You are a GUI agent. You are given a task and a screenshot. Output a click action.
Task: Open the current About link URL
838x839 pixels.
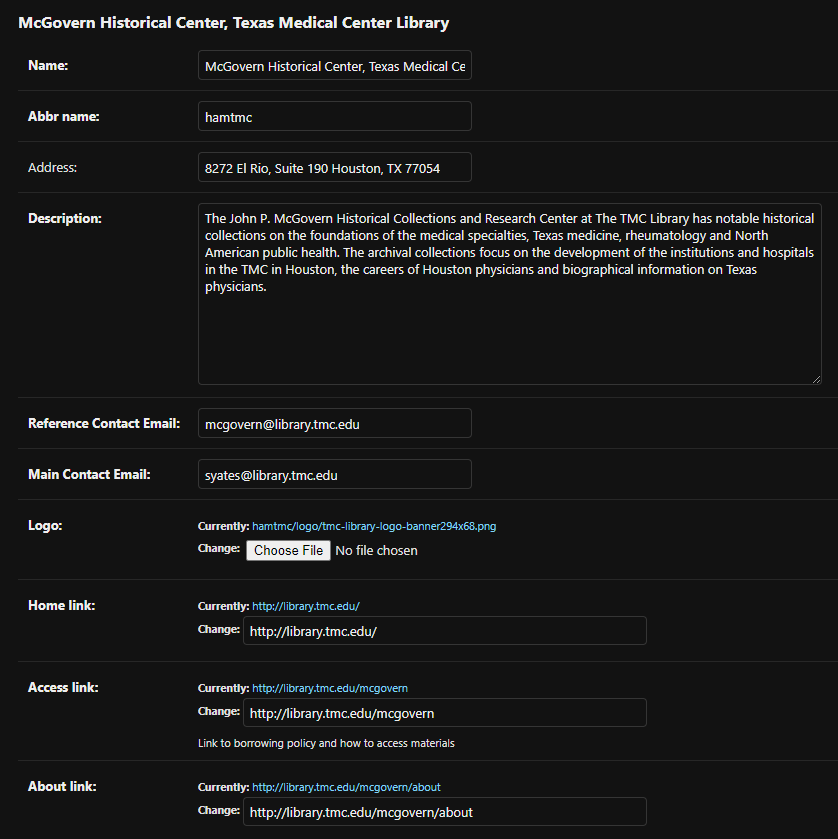pos(346,787)
